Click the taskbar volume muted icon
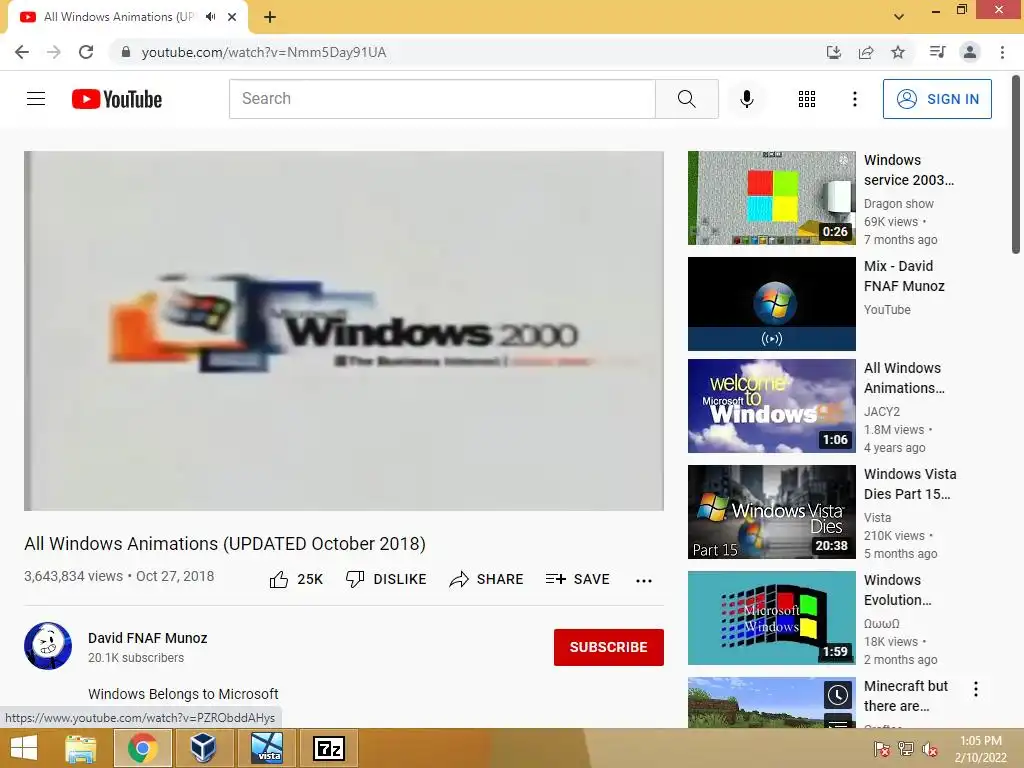 929,749
